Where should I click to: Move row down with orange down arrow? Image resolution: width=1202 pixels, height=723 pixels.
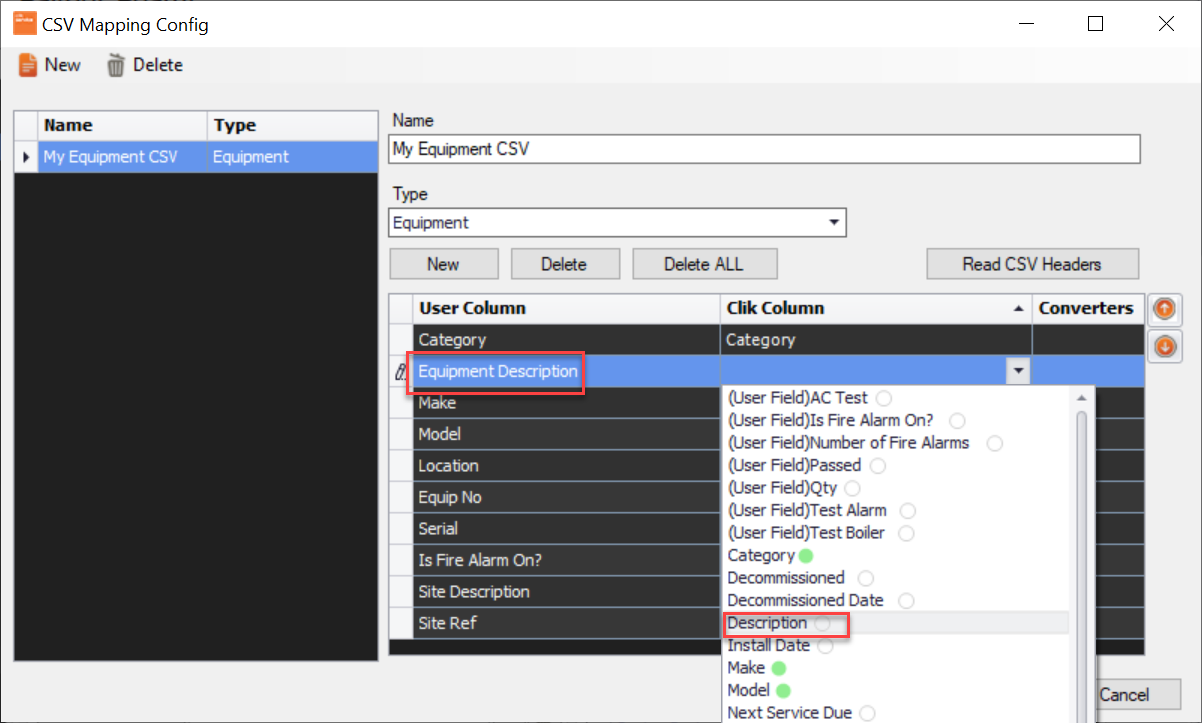click(1163, 347)
